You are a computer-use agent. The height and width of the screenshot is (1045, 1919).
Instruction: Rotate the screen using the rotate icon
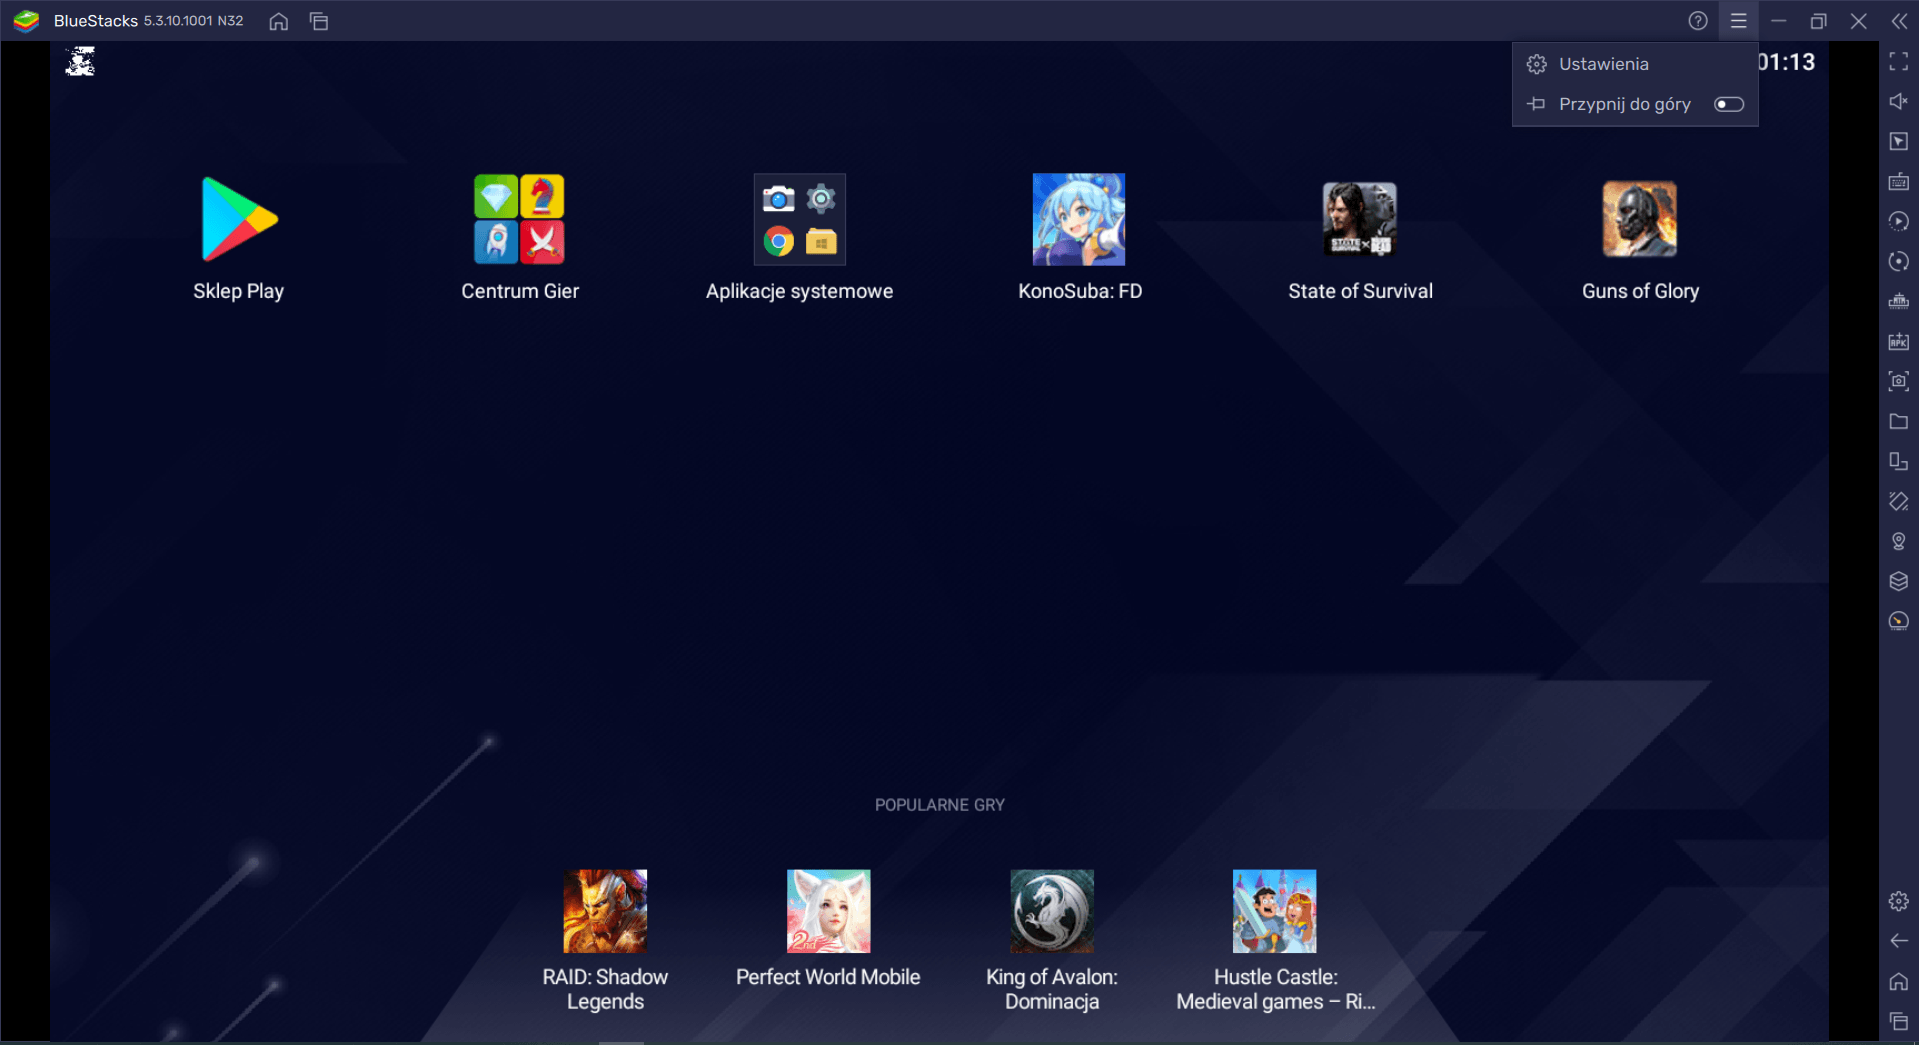click(1899, 502)
